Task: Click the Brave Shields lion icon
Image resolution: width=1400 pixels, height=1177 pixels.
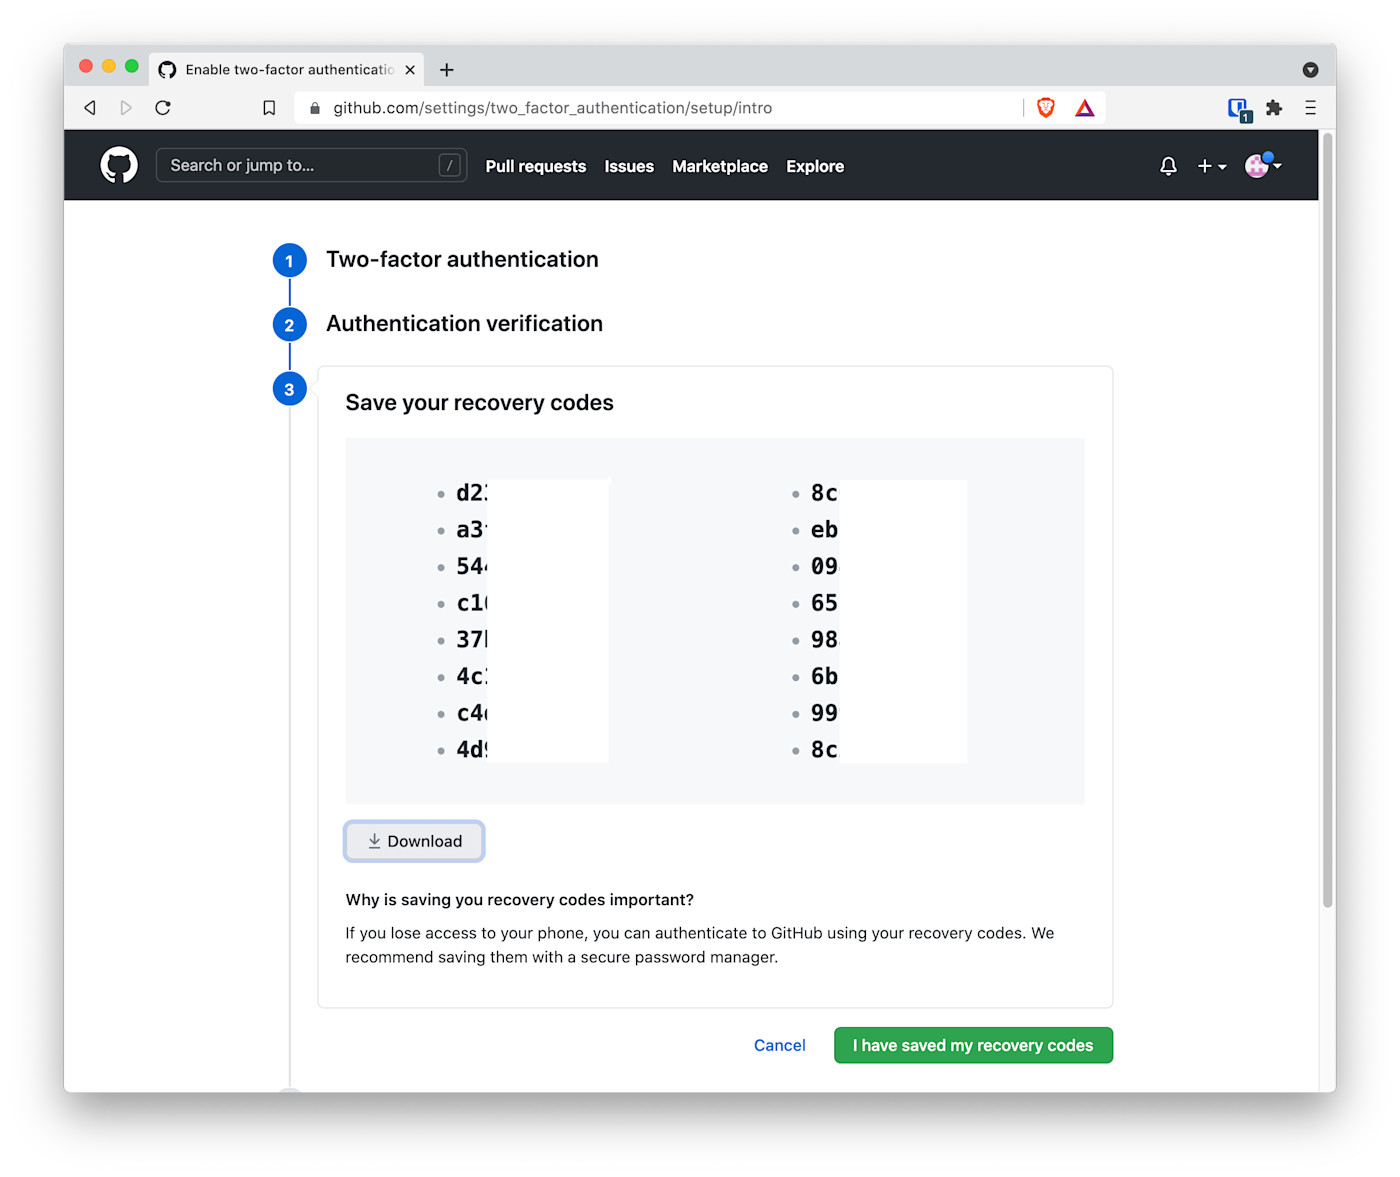Action: click(x=1046, y=108)
